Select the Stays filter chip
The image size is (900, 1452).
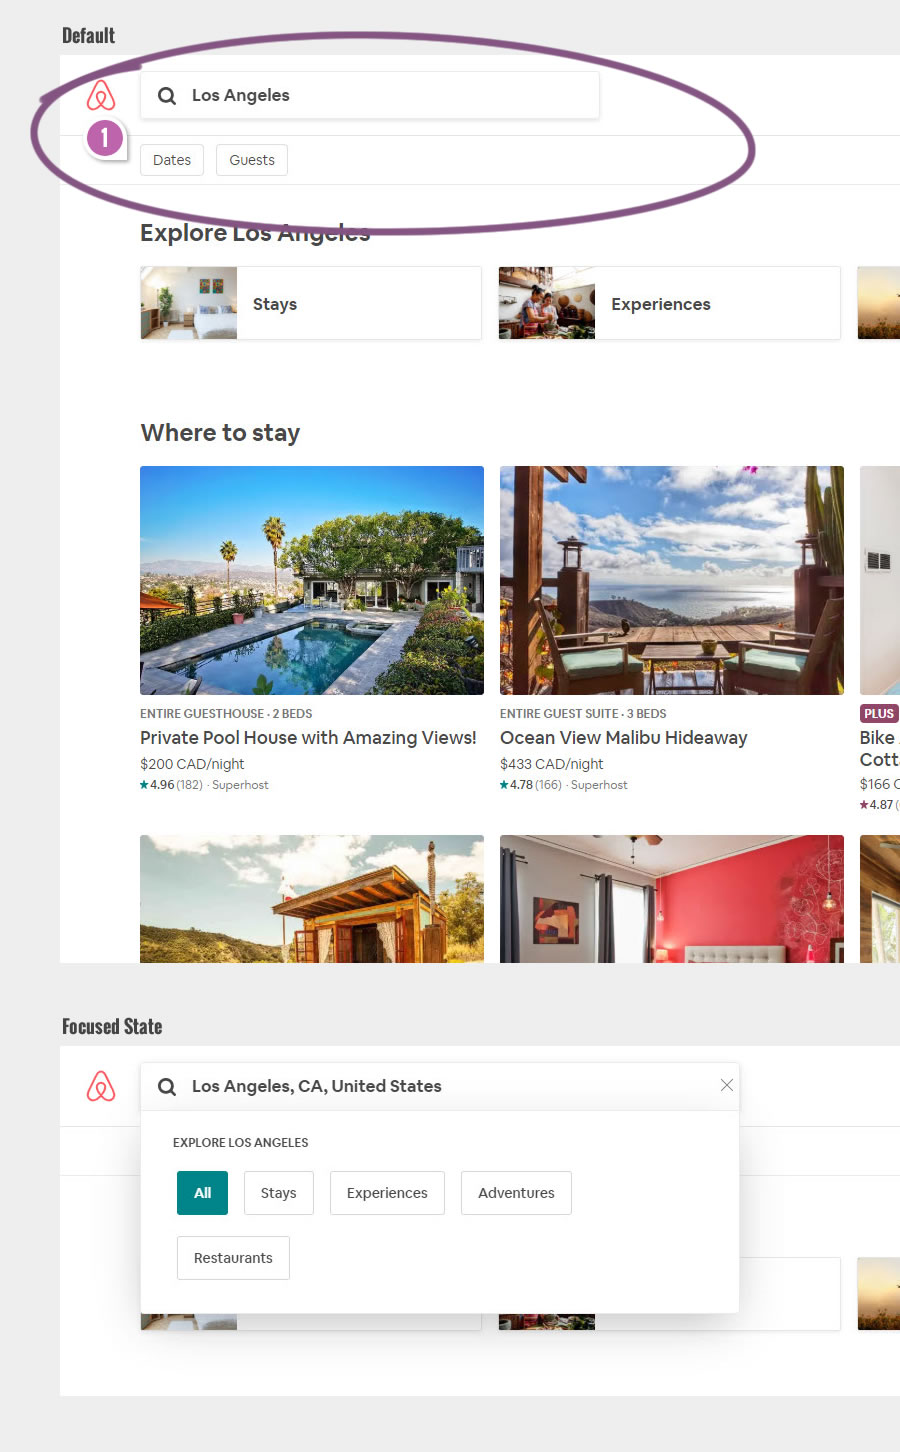click(278, 1193)
